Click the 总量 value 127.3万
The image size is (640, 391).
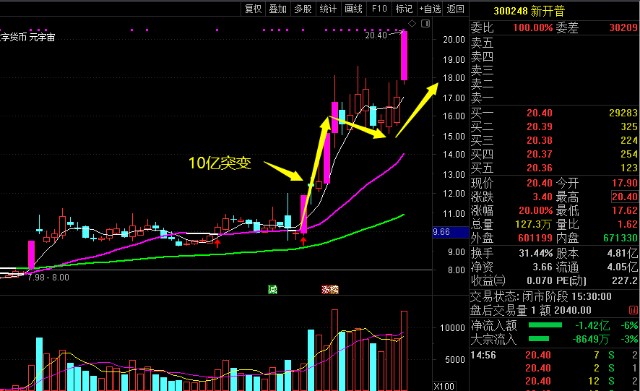click(x=534, y=224)
